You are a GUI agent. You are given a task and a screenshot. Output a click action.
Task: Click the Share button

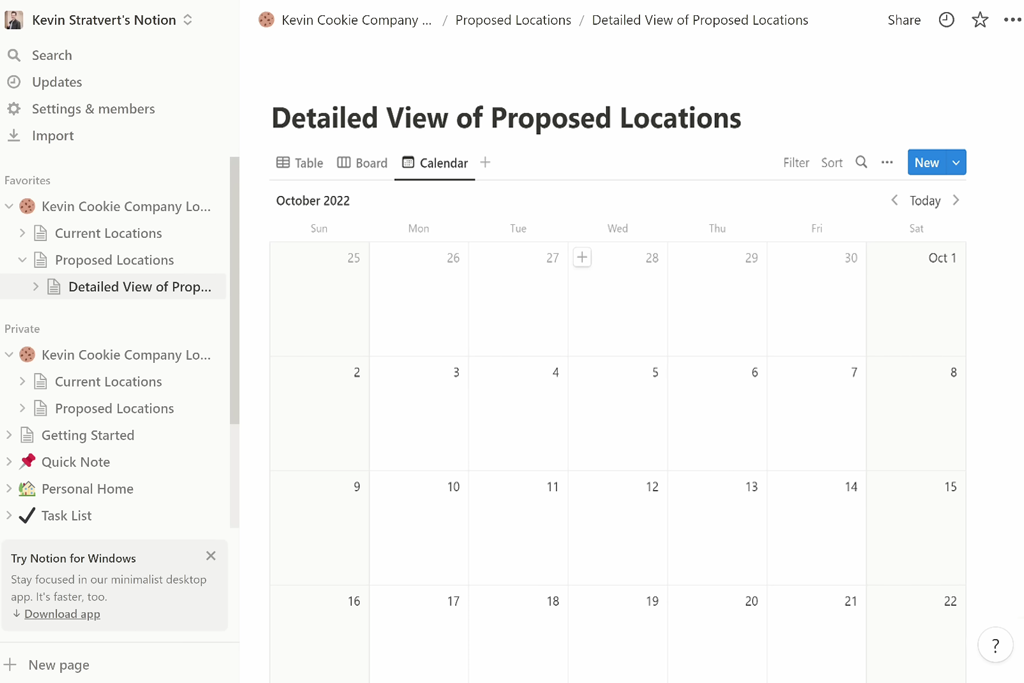[x=904, y=20]
